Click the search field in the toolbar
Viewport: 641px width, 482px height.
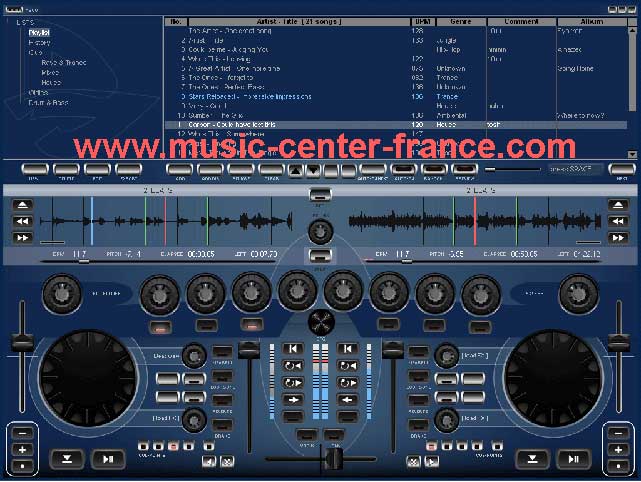576,169
